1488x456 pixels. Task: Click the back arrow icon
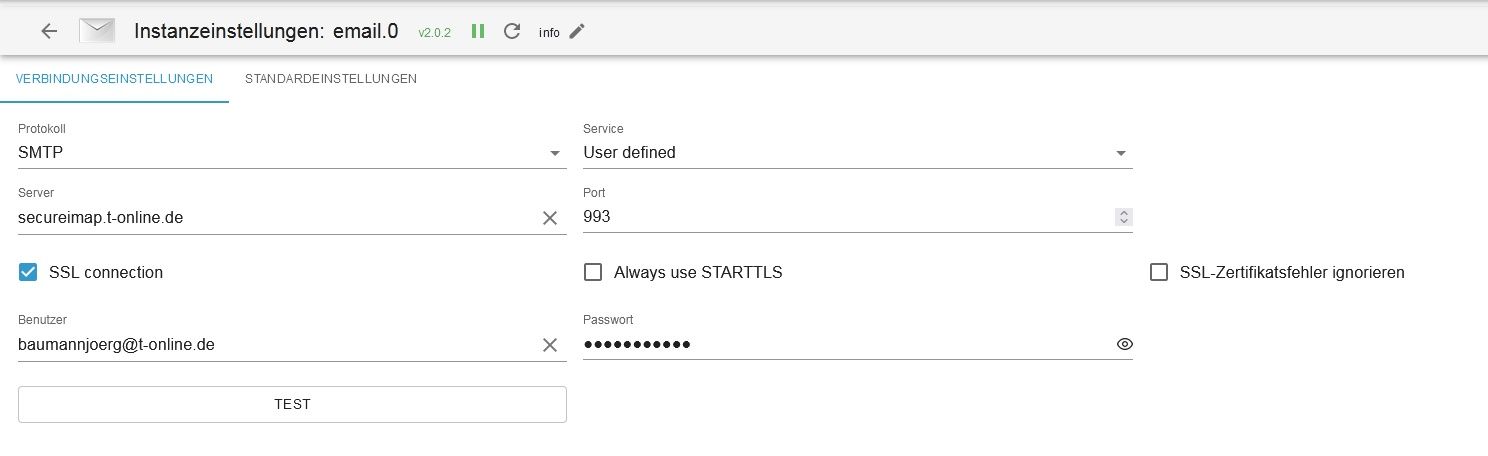coord(49,31)
